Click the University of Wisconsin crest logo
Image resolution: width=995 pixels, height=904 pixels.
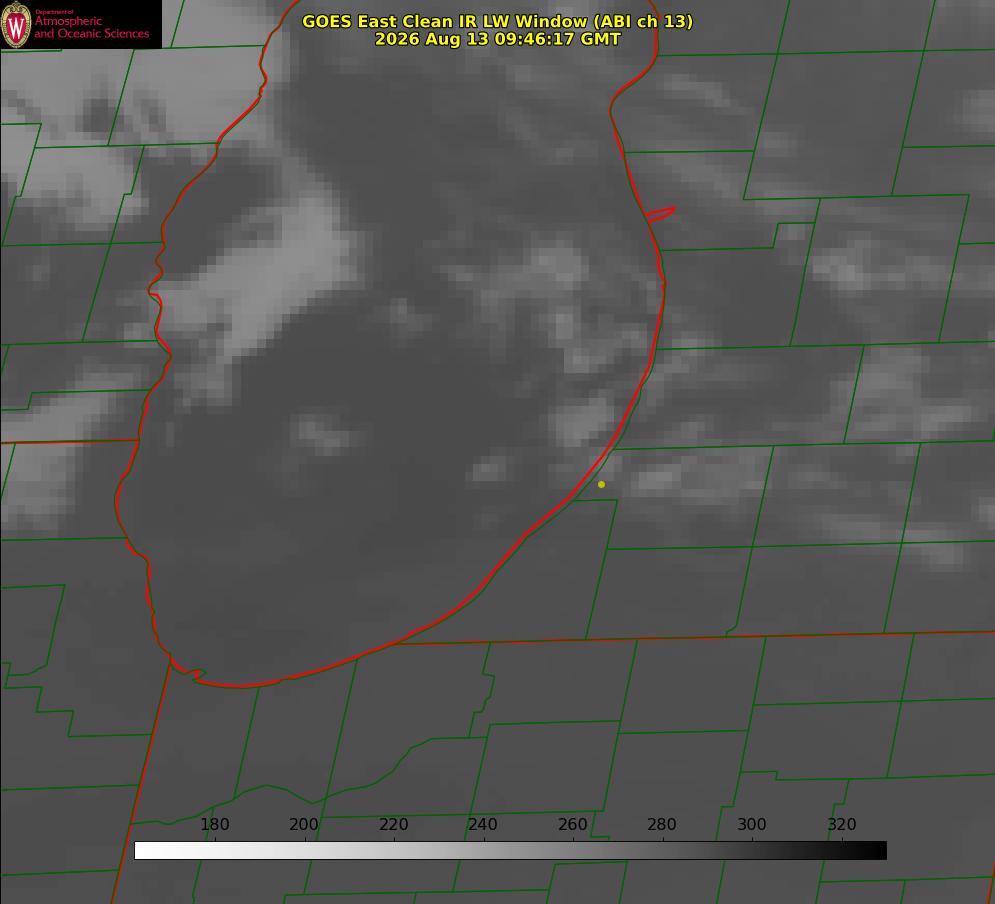[16, 25]
